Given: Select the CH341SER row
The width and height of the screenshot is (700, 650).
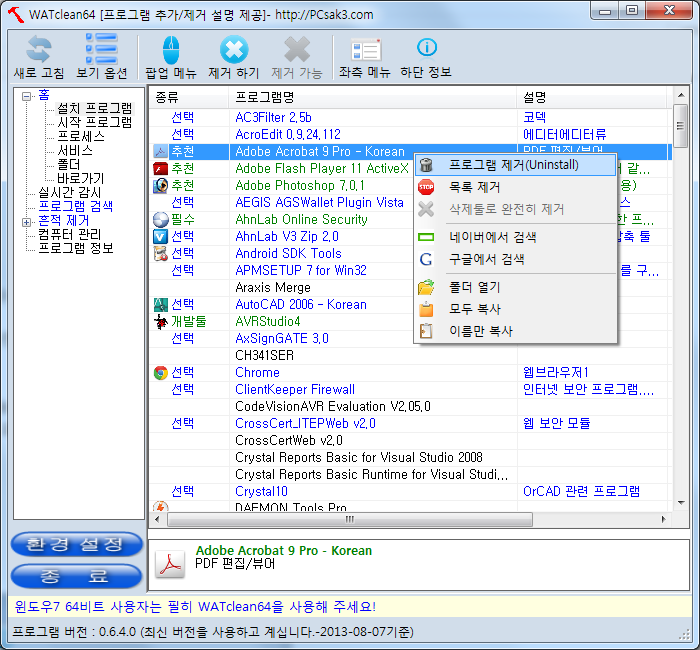Looking at the screenshot, I should (410, 355).
